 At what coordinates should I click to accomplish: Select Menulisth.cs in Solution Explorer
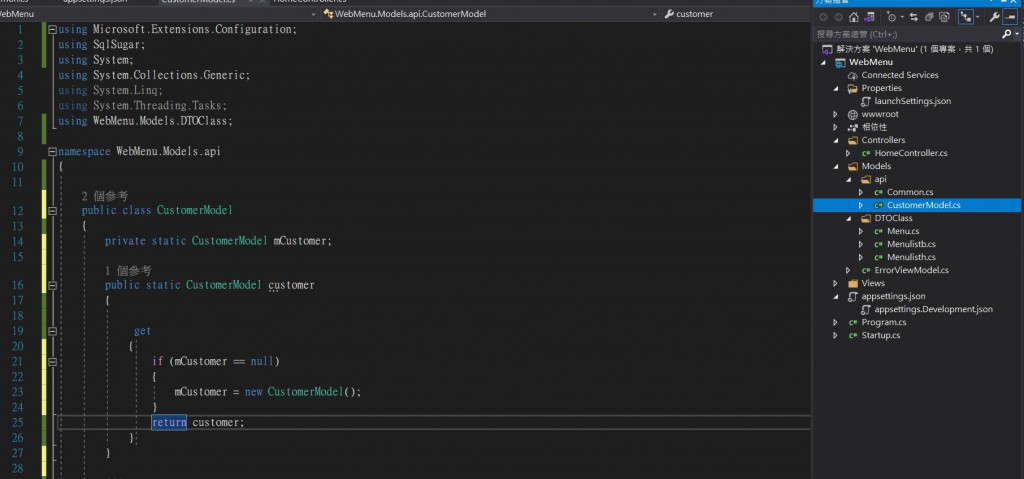(x=911, y=257)
